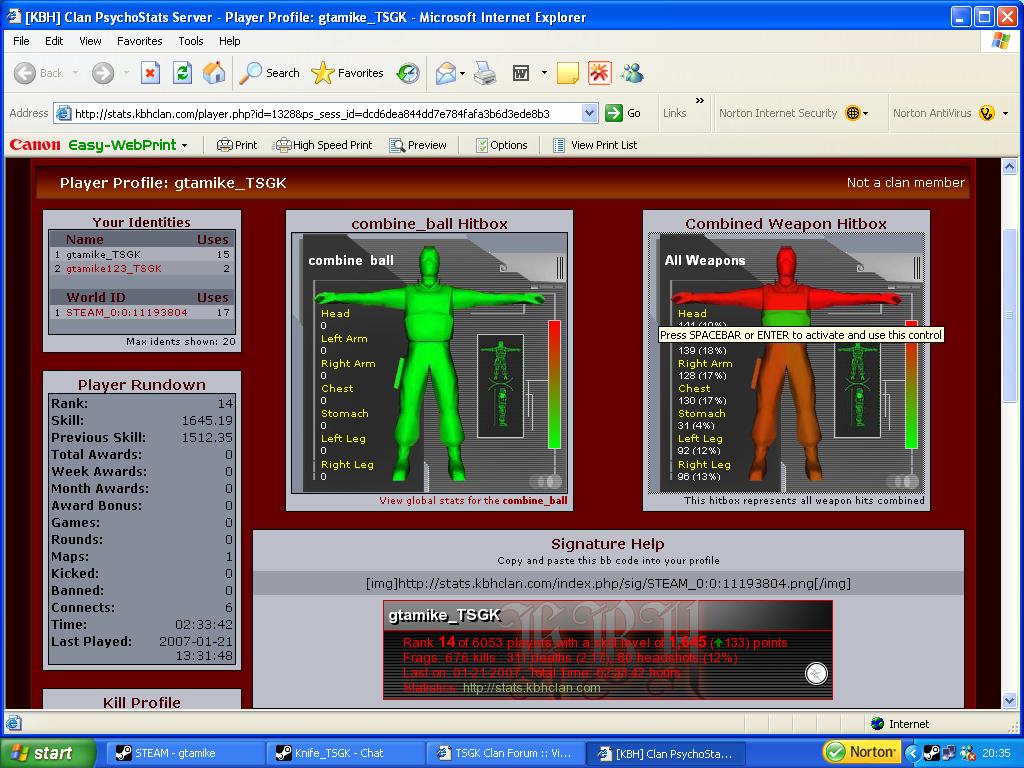Open the Tools menu
The height and width of the screenshot is (768, 1024).
[x=191, y=41]
